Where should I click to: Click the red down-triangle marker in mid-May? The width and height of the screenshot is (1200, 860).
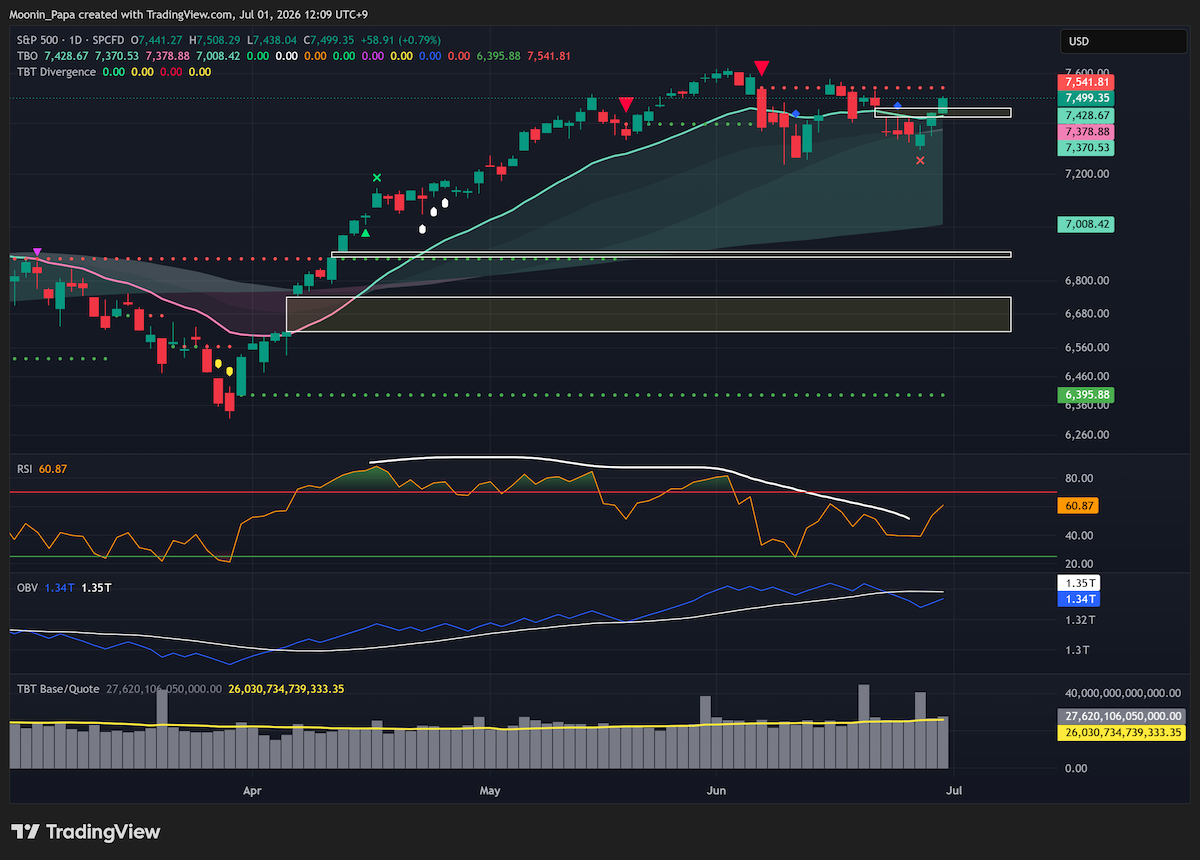click(x=626, y=104)
